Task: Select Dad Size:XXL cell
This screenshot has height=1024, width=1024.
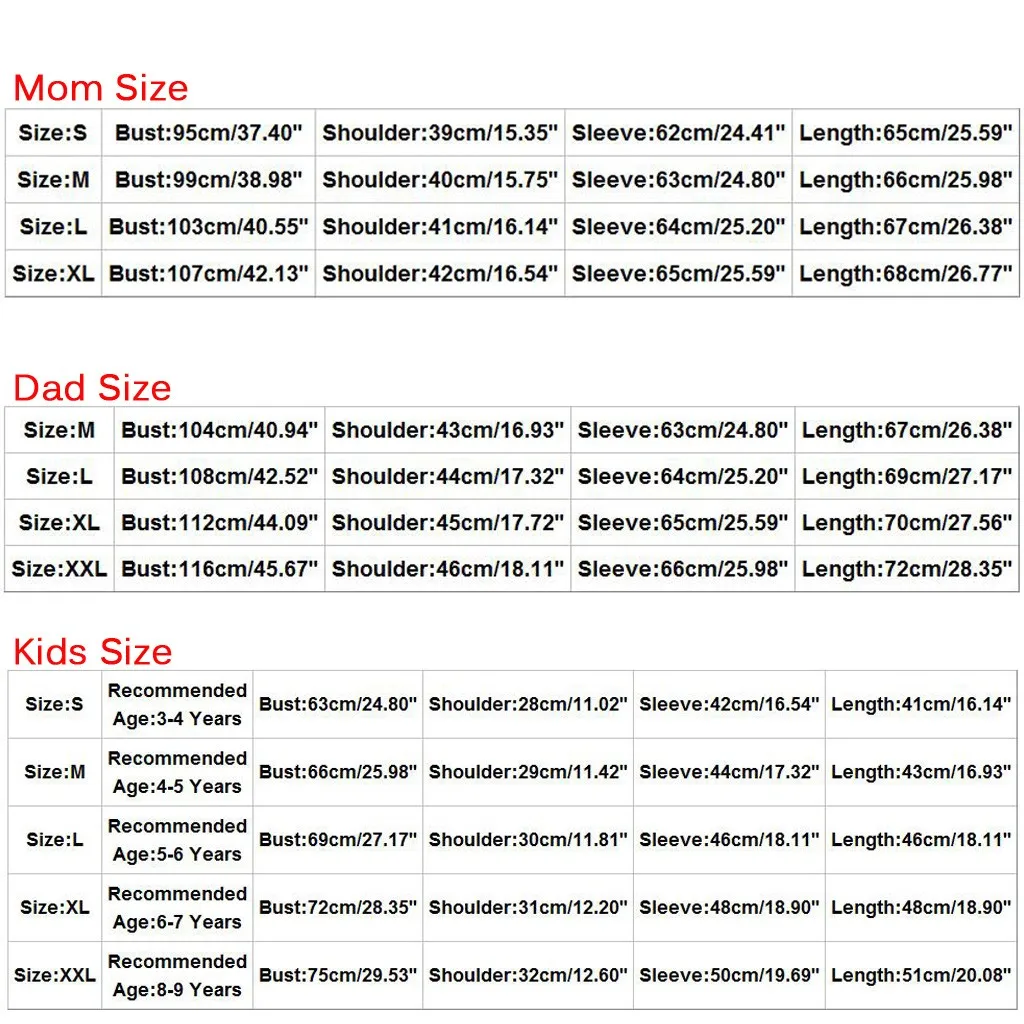Action: 59,569
